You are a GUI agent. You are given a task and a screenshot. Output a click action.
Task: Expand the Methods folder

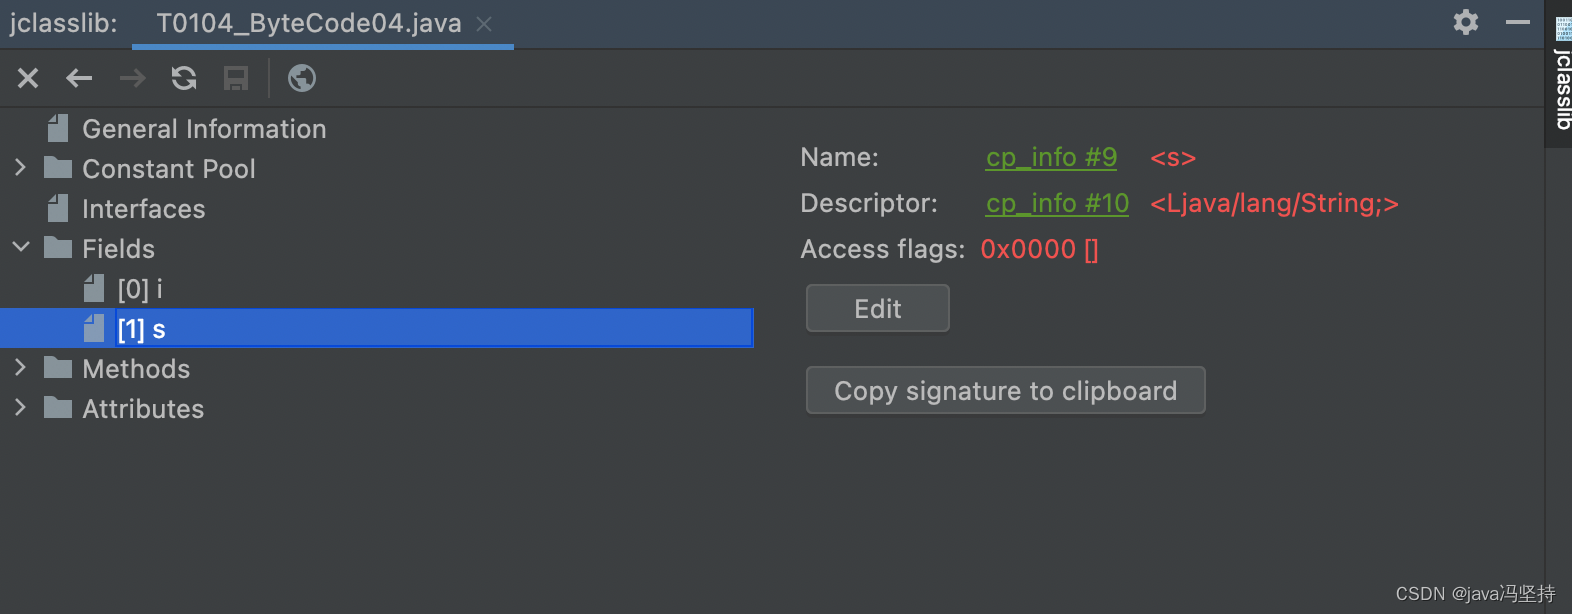point(20,368)
